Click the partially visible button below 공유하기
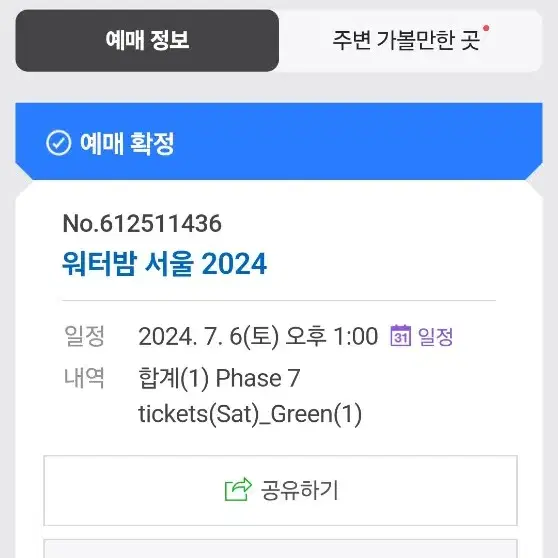Viewport: 558px width, 558px height. 280,549
